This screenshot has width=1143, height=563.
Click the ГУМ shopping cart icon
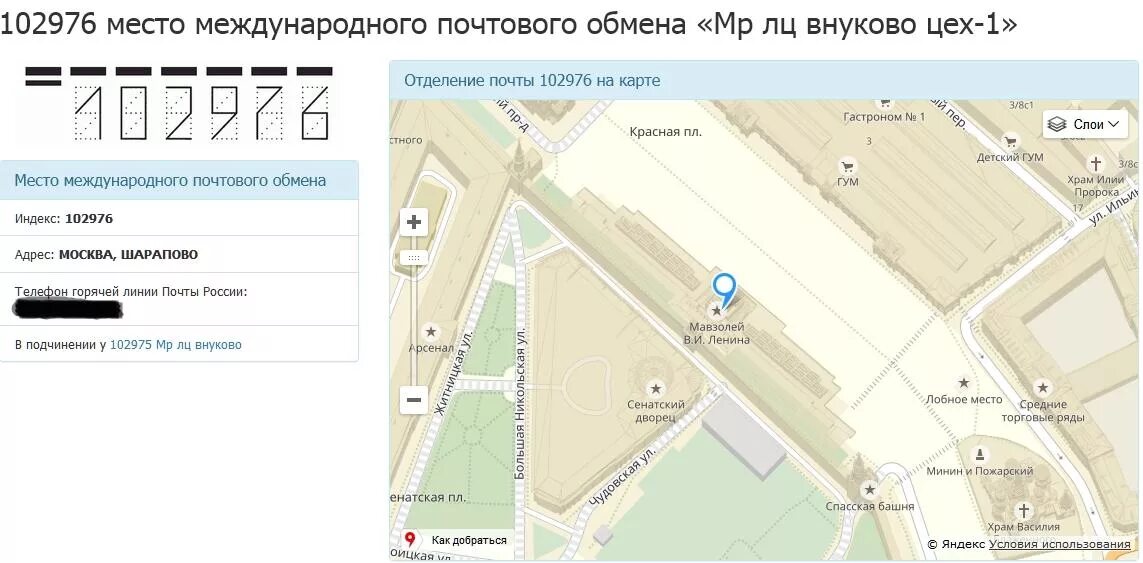848,166
